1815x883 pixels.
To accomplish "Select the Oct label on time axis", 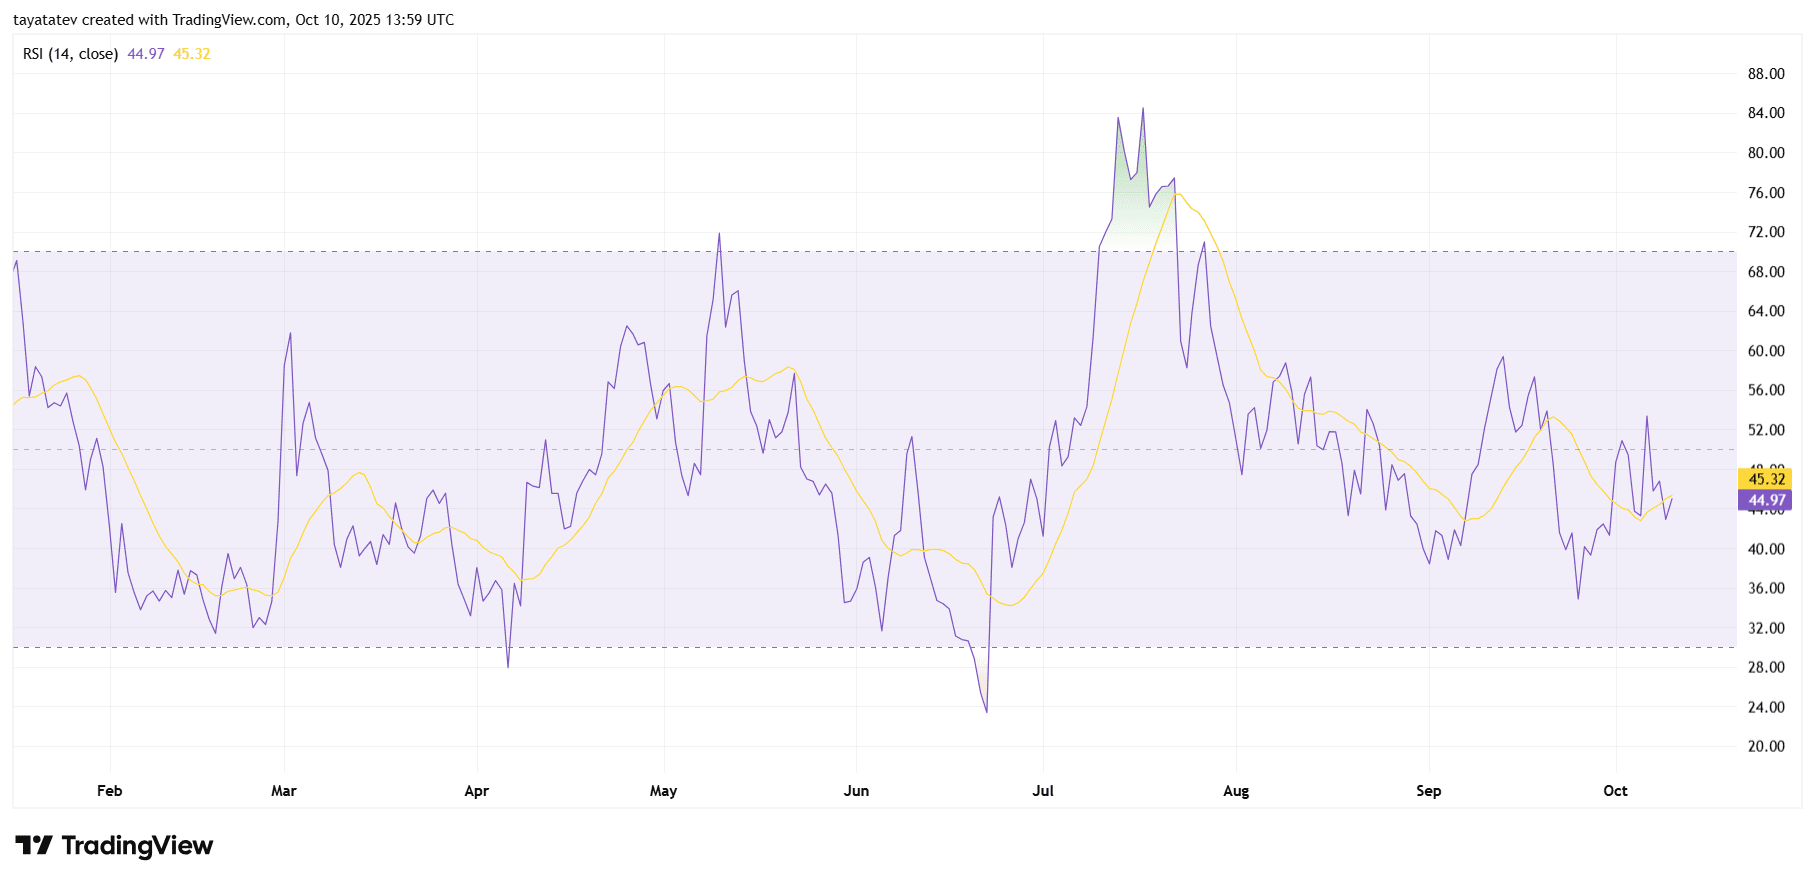I will (x=1615, y=791).
